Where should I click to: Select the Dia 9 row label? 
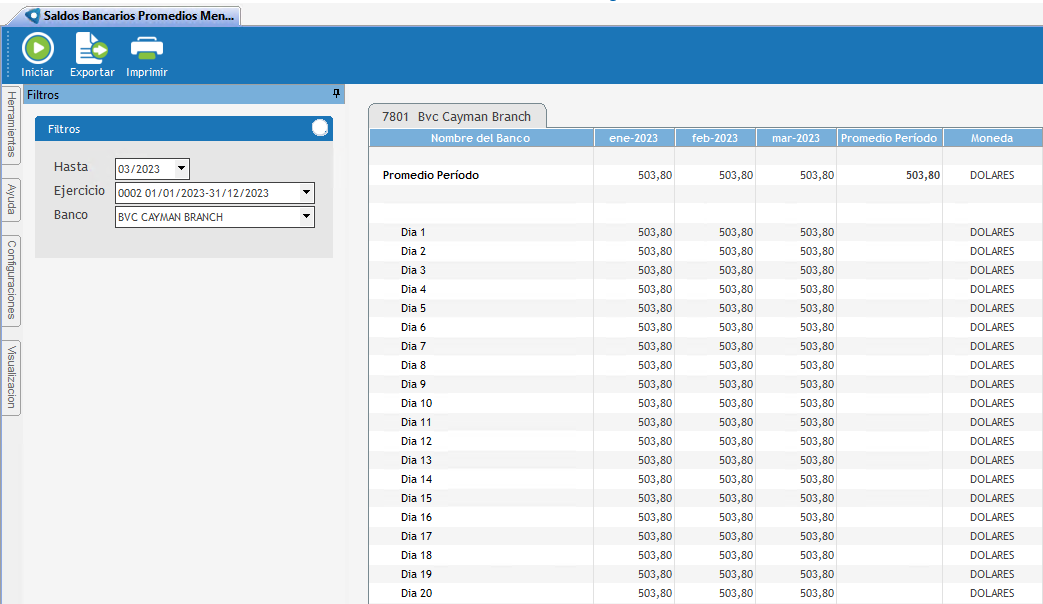[x=413, y=384]
